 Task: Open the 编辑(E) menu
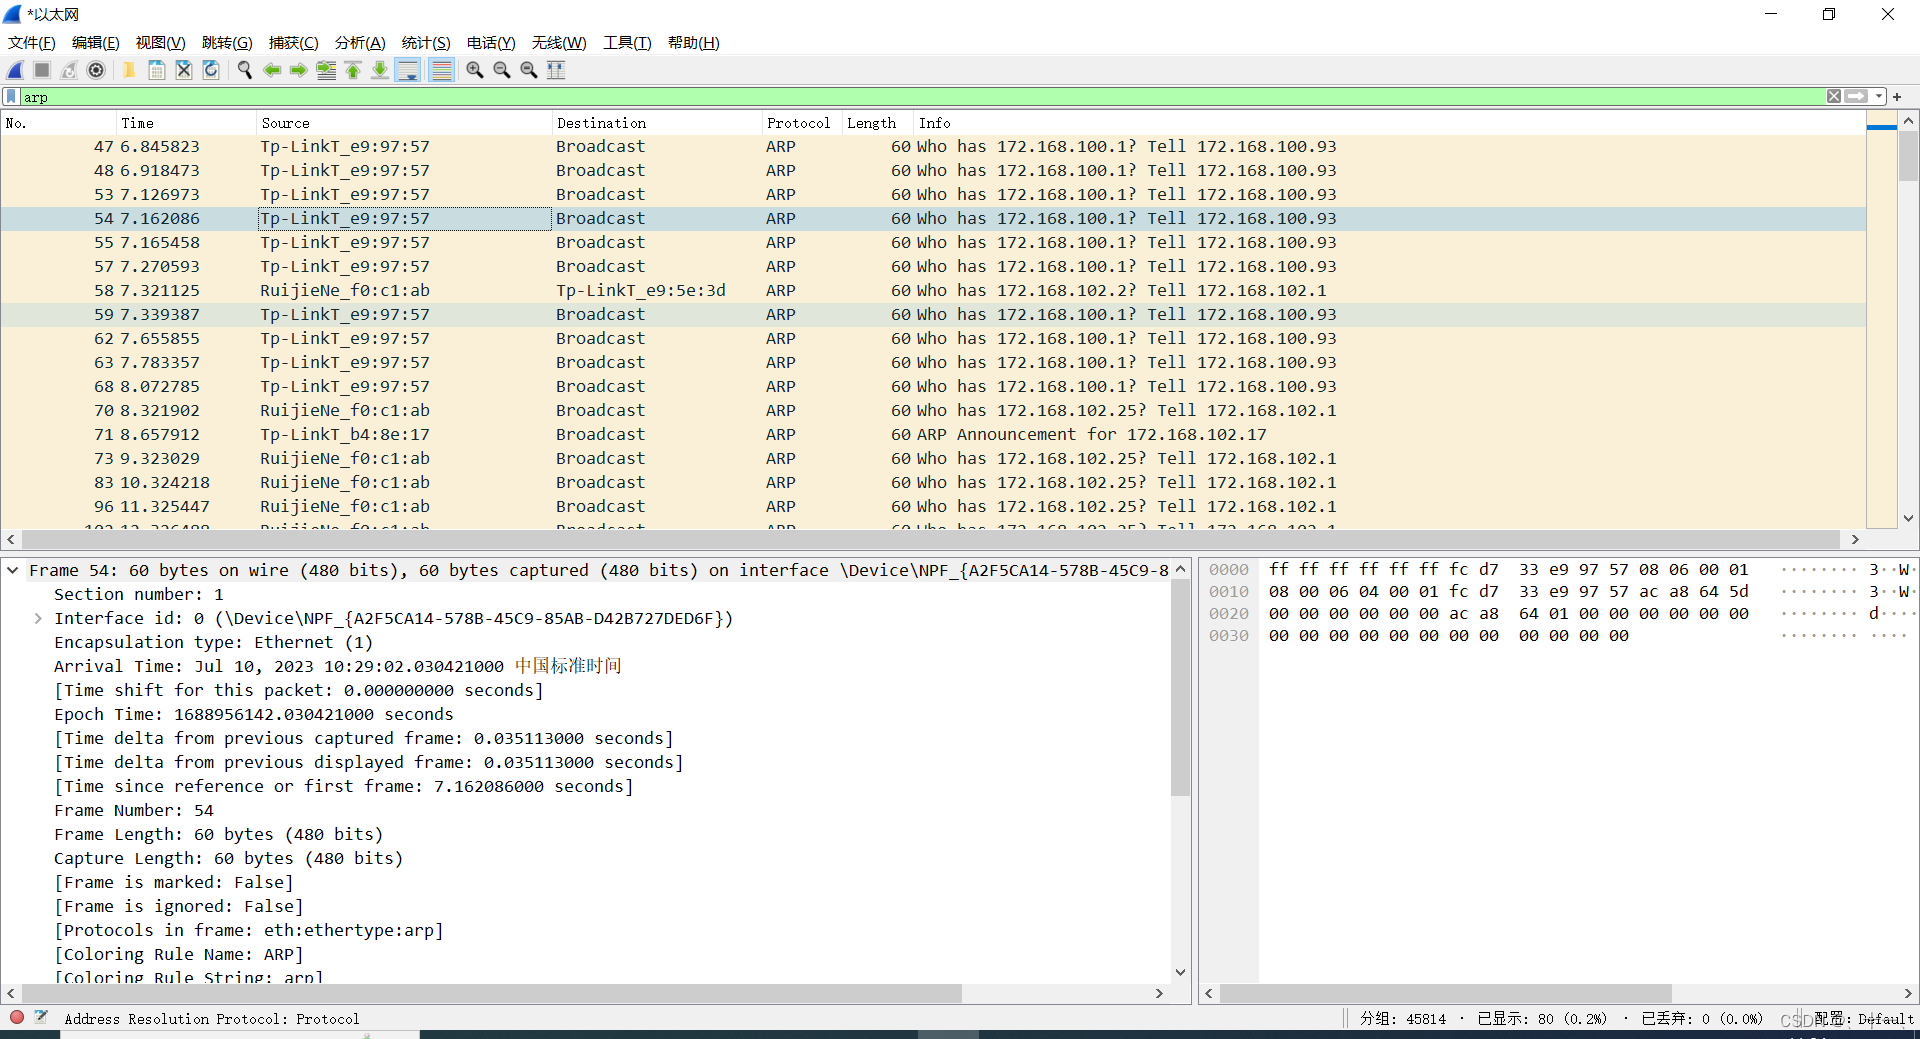[96, 43]
